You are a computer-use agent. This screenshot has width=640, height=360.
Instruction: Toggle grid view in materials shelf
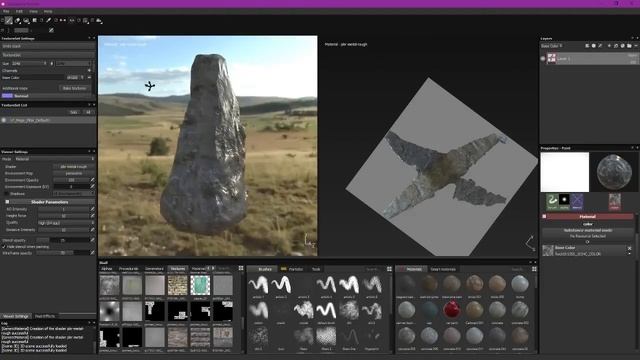pyautogui.click(x=534, y=269)
